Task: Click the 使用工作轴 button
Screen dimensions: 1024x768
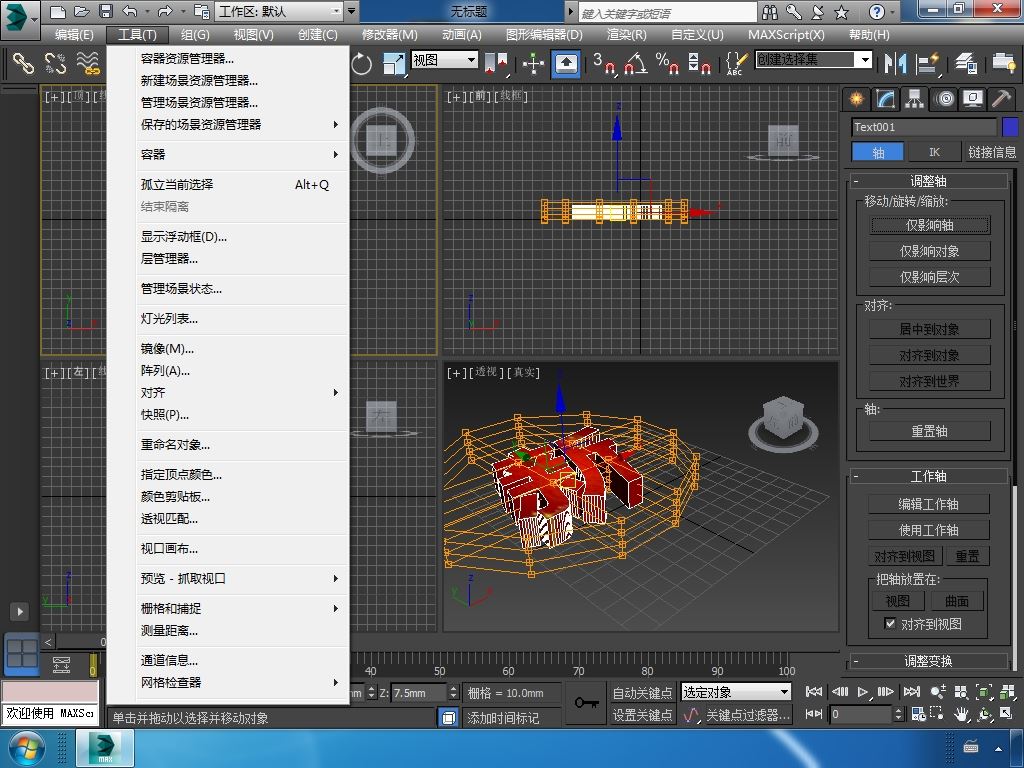Action: tap(928, 530)
